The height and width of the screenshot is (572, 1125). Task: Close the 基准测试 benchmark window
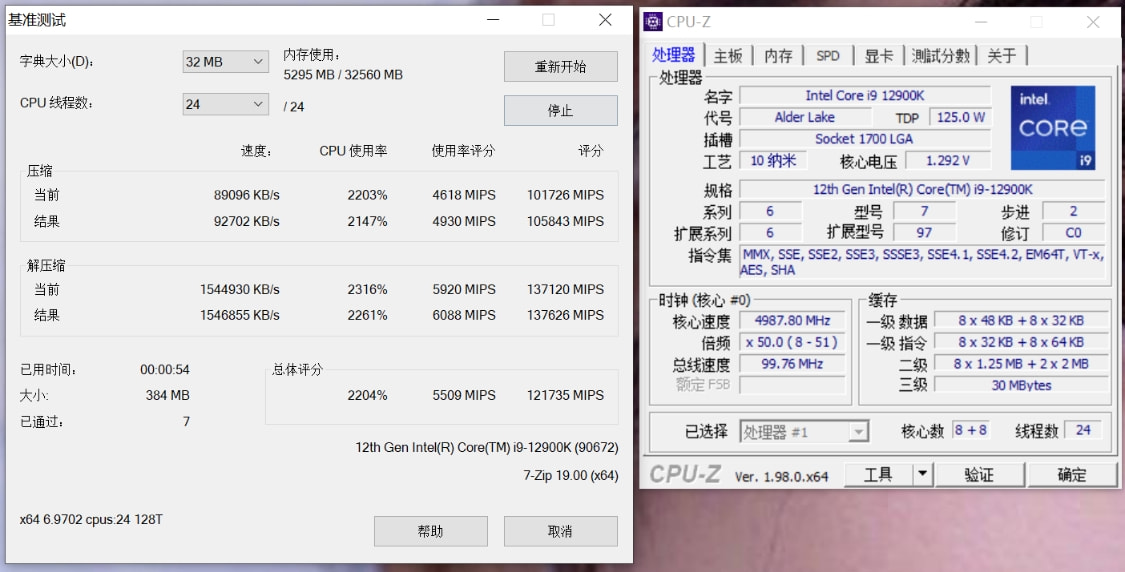(x=605, y=20)
